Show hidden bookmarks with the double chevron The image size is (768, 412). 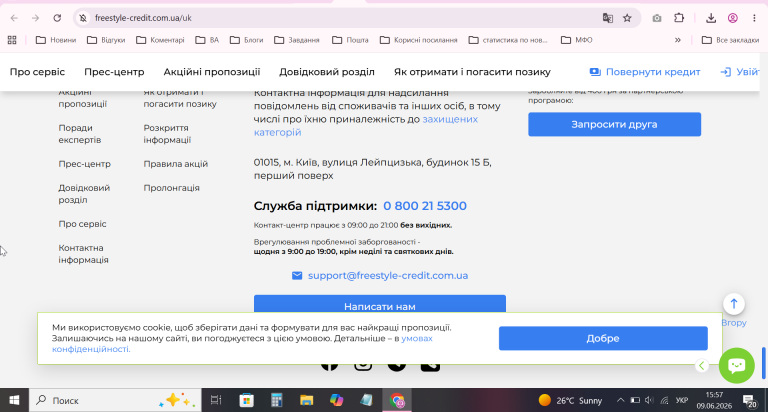click(x=678, y=40)
